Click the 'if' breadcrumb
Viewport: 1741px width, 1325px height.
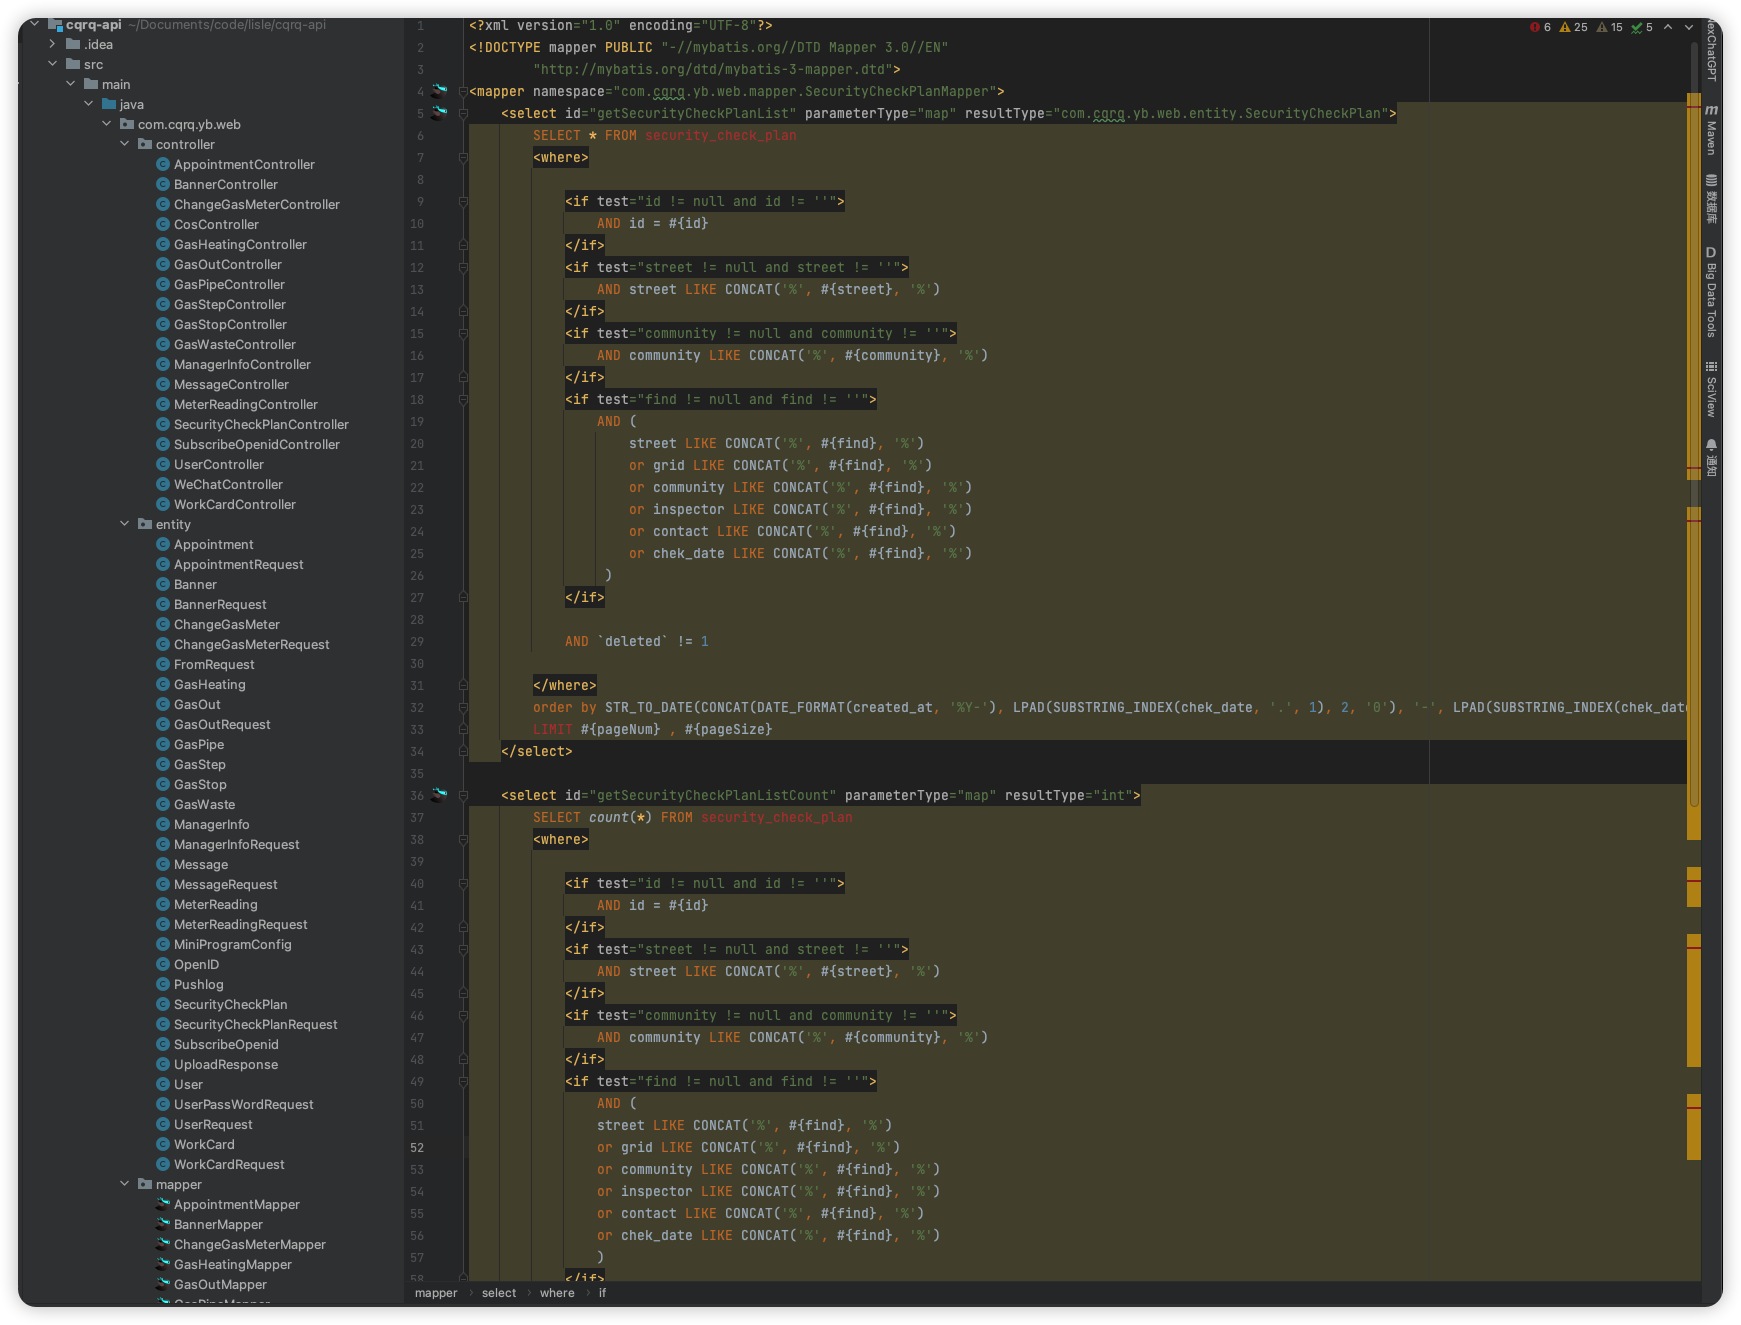(602, 1293)
